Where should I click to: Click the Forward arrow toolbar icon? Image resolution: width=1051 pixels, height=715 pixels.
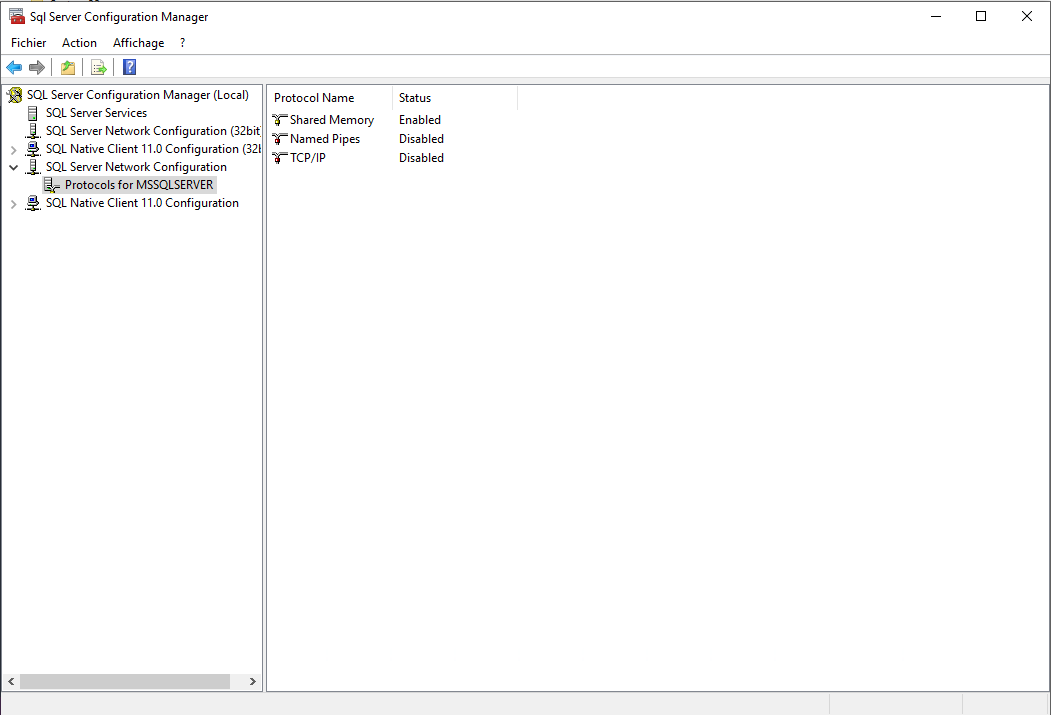37,67
